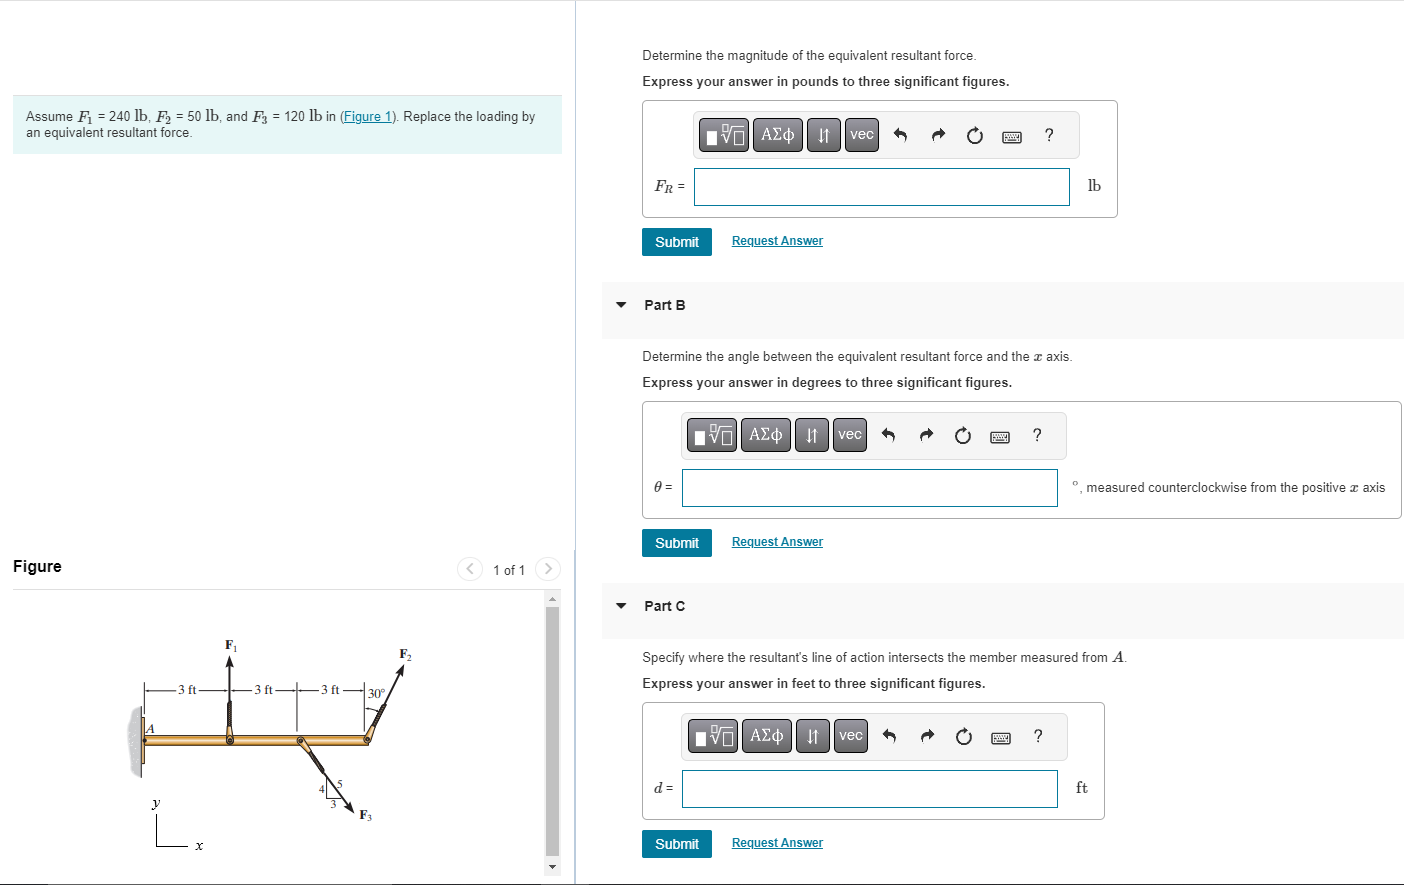The image size is (1404, 885).
Task: Click the vec (vector) formatting icon
Action: (x=861, y=135)
